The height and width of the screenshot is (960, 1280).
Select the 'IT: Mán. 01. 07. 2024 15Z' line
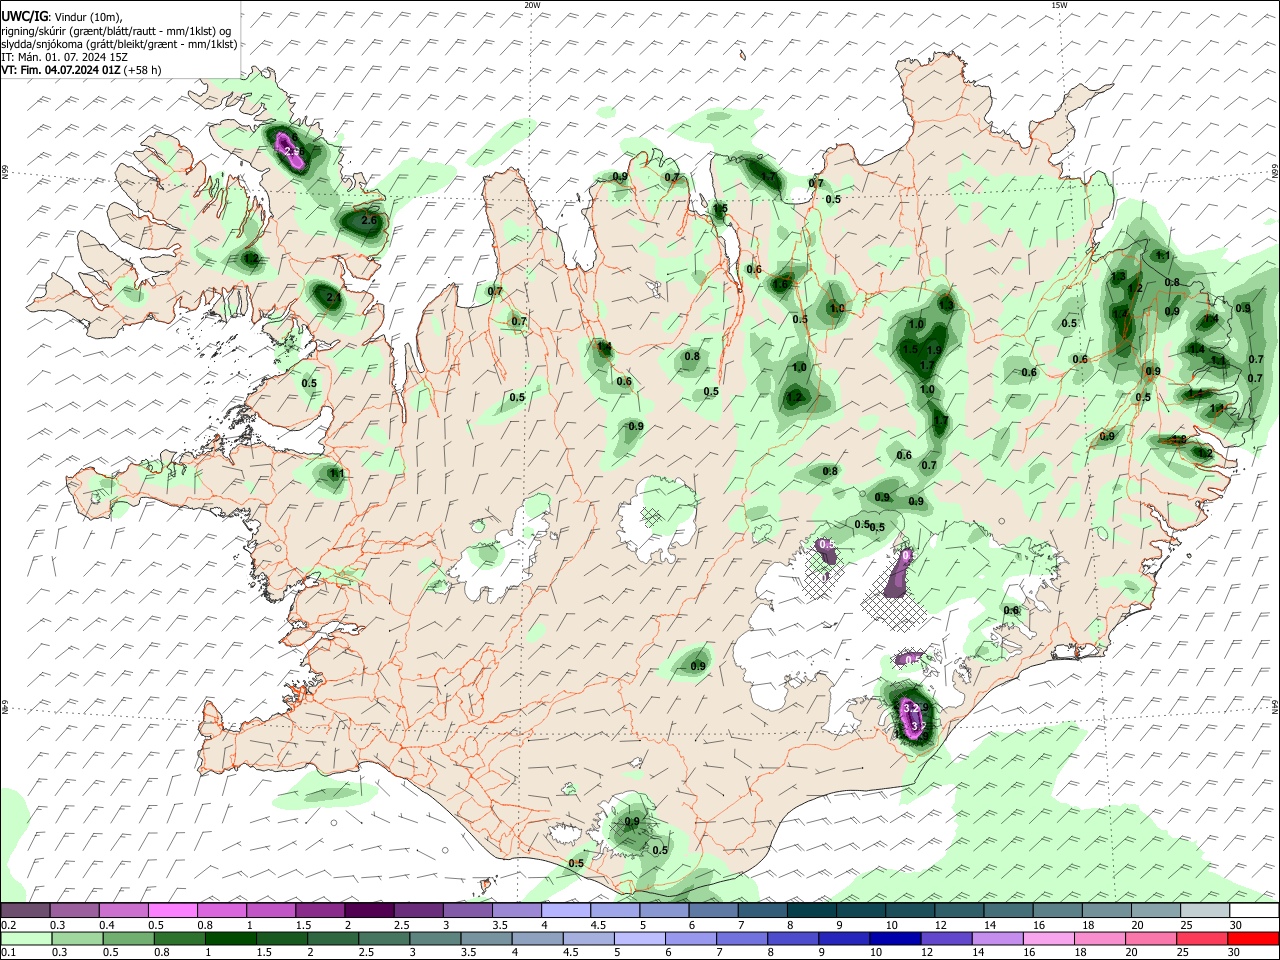(64, 57)
